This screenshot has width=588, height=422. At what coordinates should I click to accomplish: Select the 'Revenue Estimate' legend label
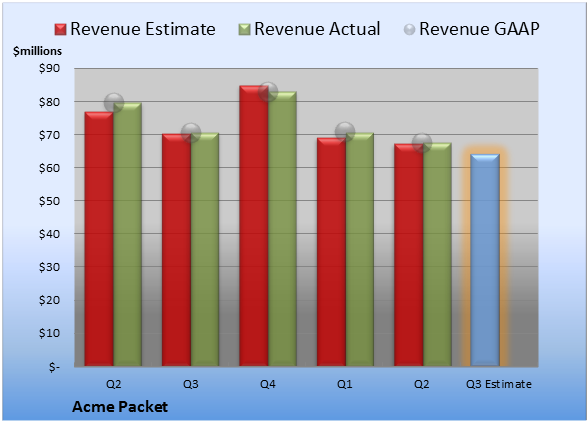tap(143, 29)
